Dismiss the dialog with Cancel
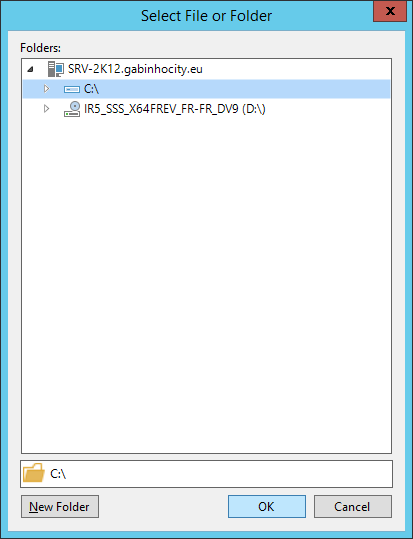Image resolution: width=413 pixels, height=539 pixels. 352,506
